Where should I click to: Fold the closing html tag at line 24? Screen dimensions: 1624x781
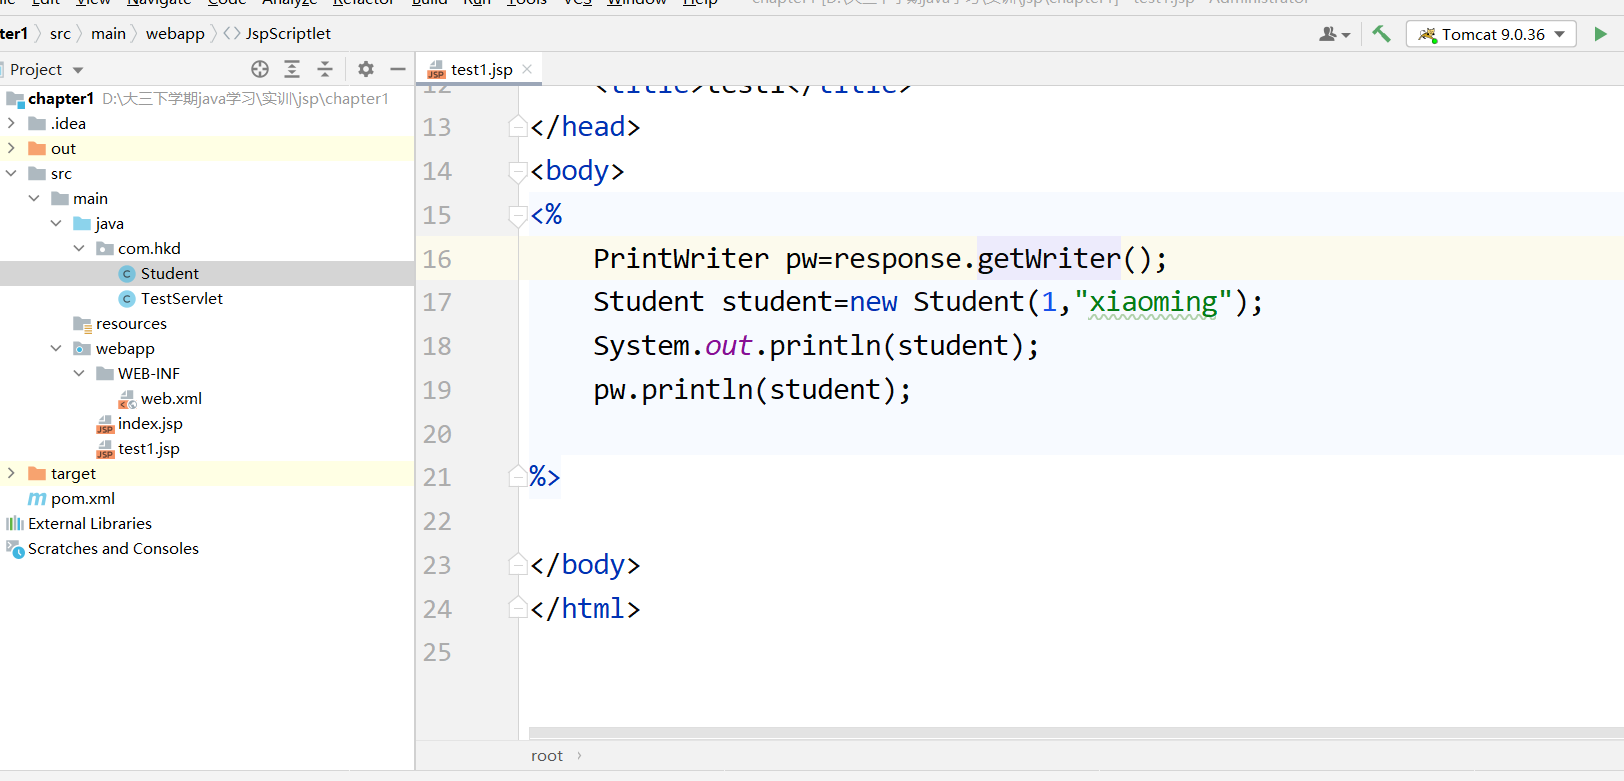point(518,608)
